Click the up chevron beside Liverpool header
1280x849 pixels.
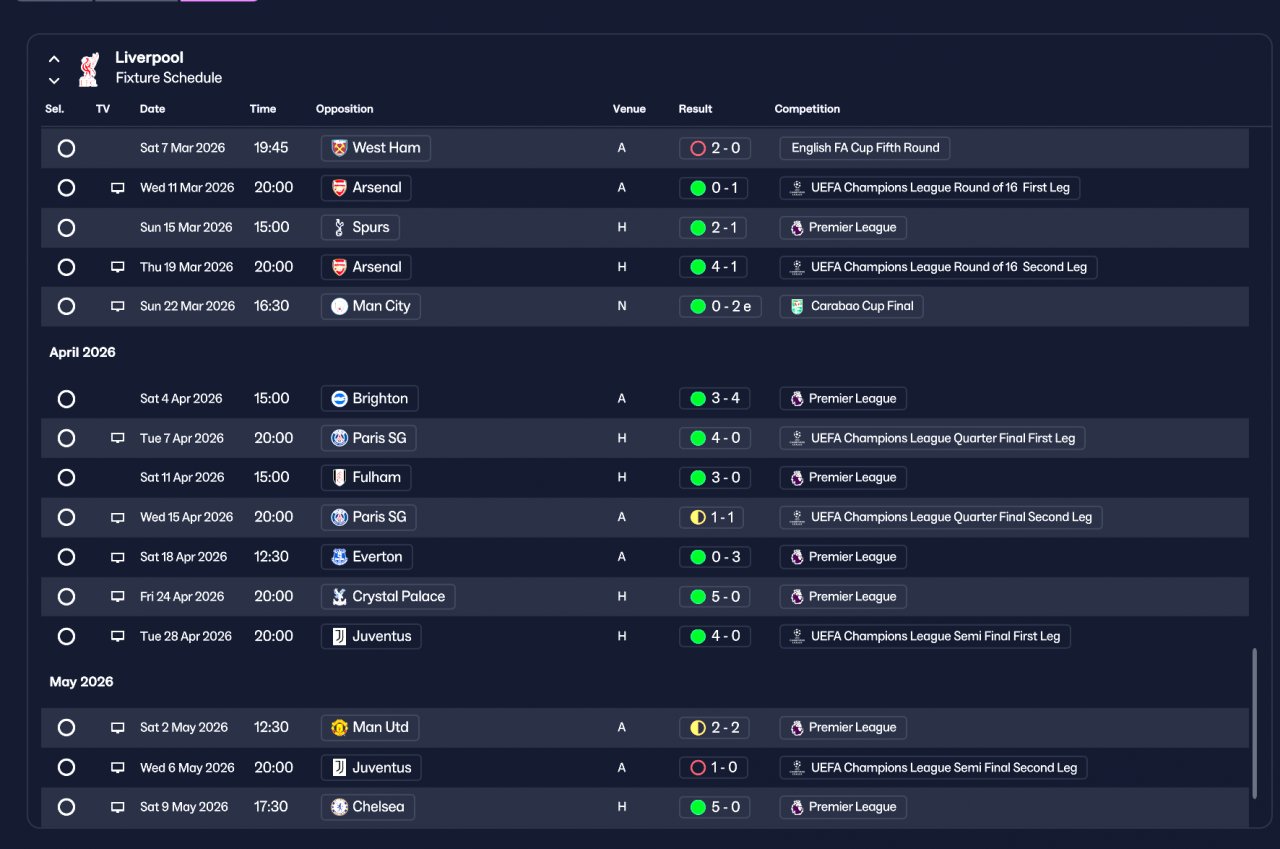[54, 59]
